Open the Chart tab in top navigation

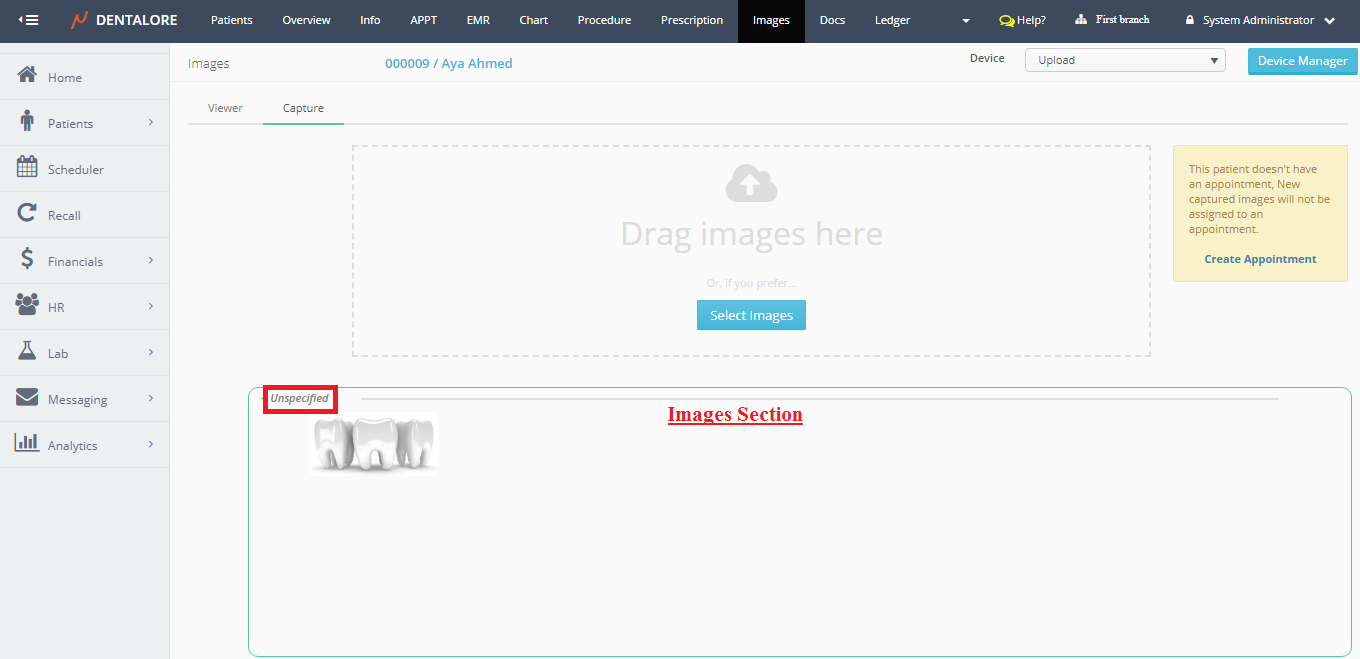point(533,20)
